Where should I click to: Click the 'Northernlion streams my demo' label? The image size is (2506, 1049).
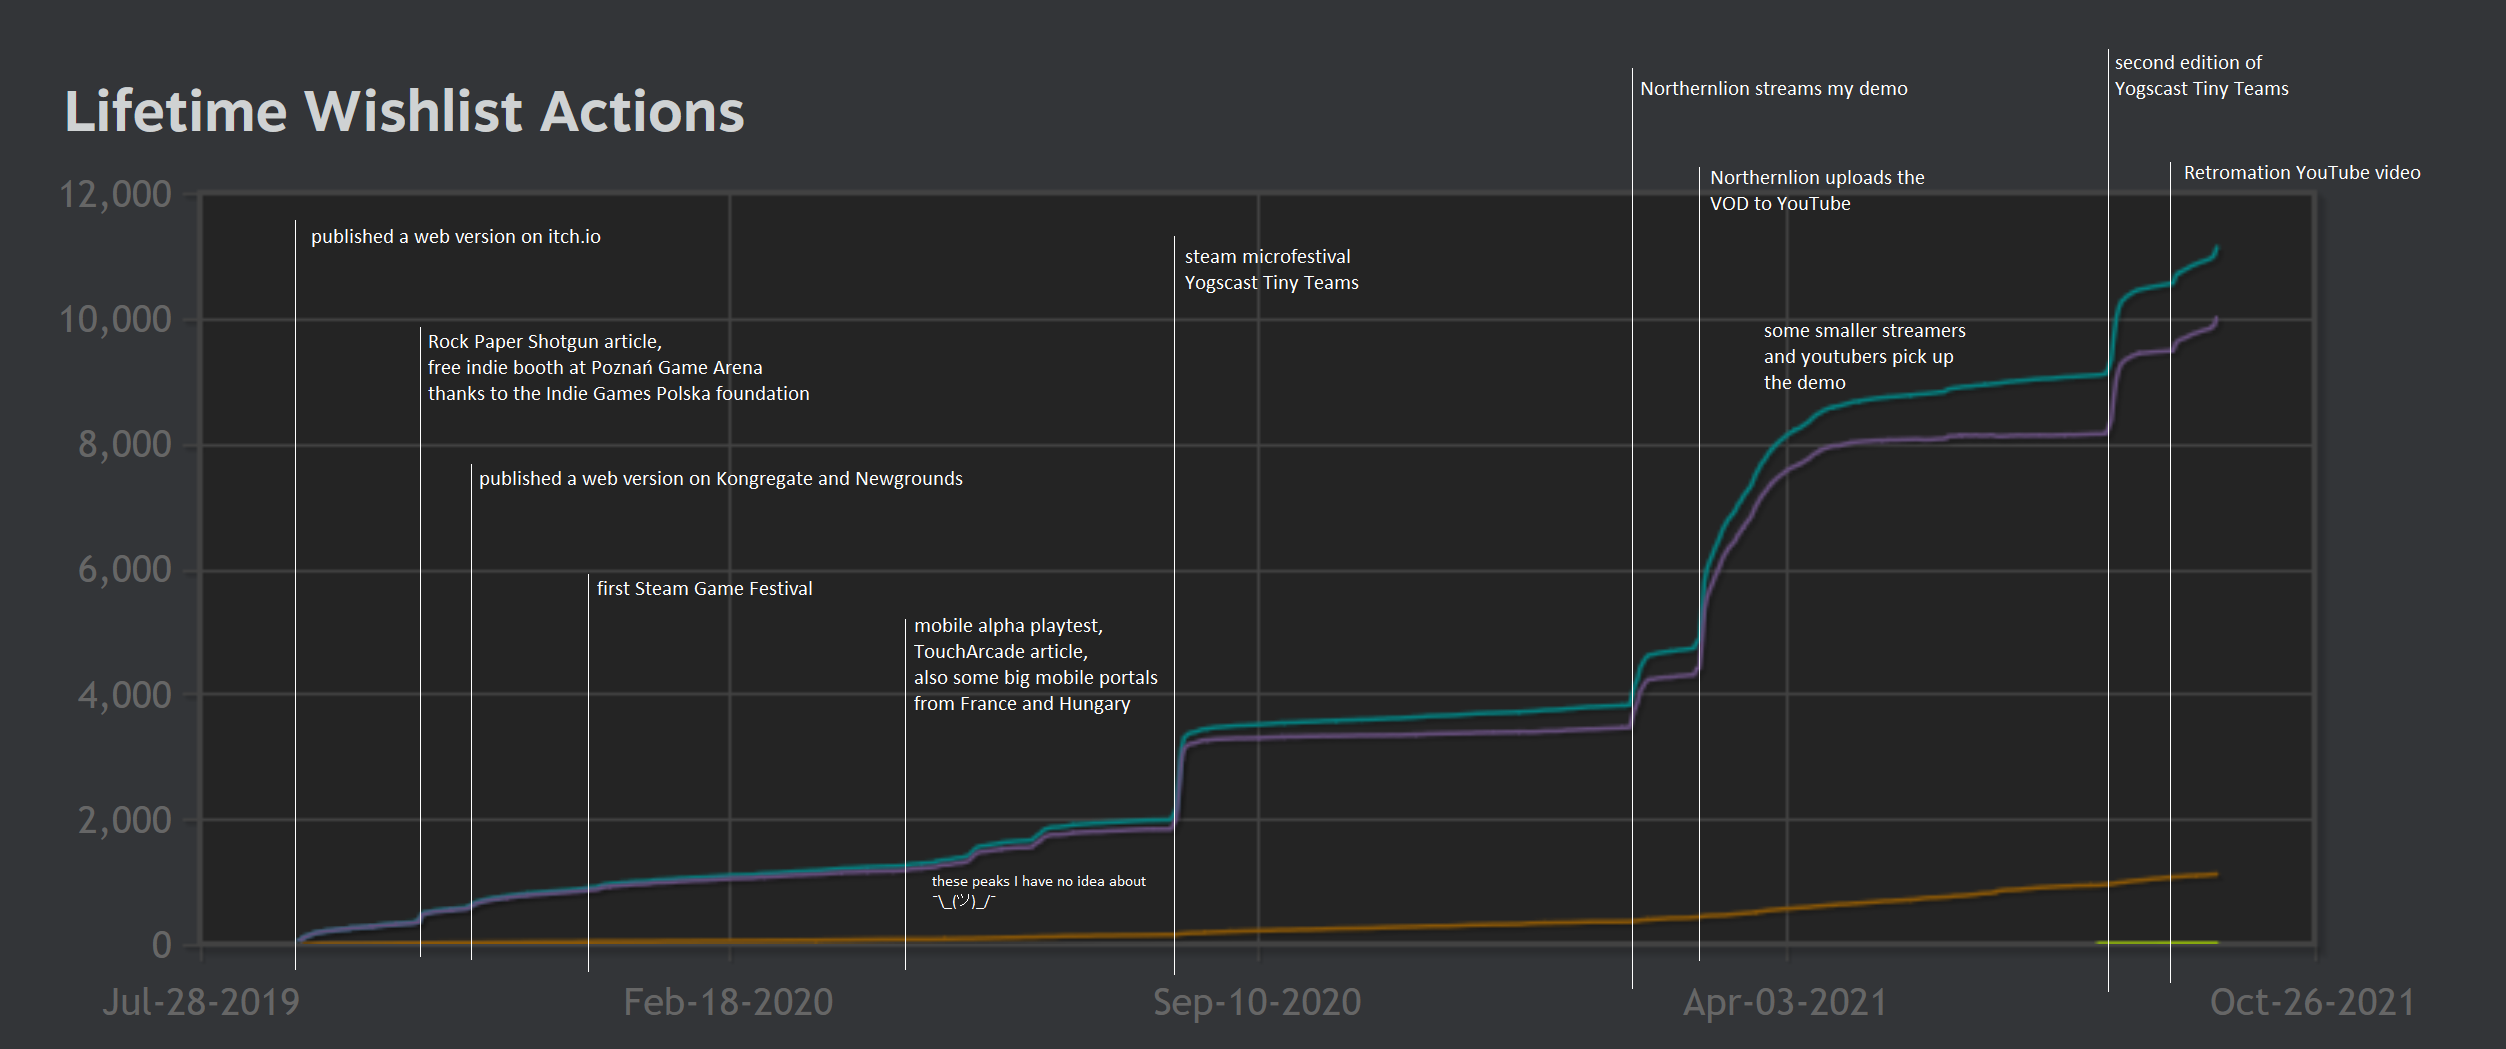[x=1773, y=89]
